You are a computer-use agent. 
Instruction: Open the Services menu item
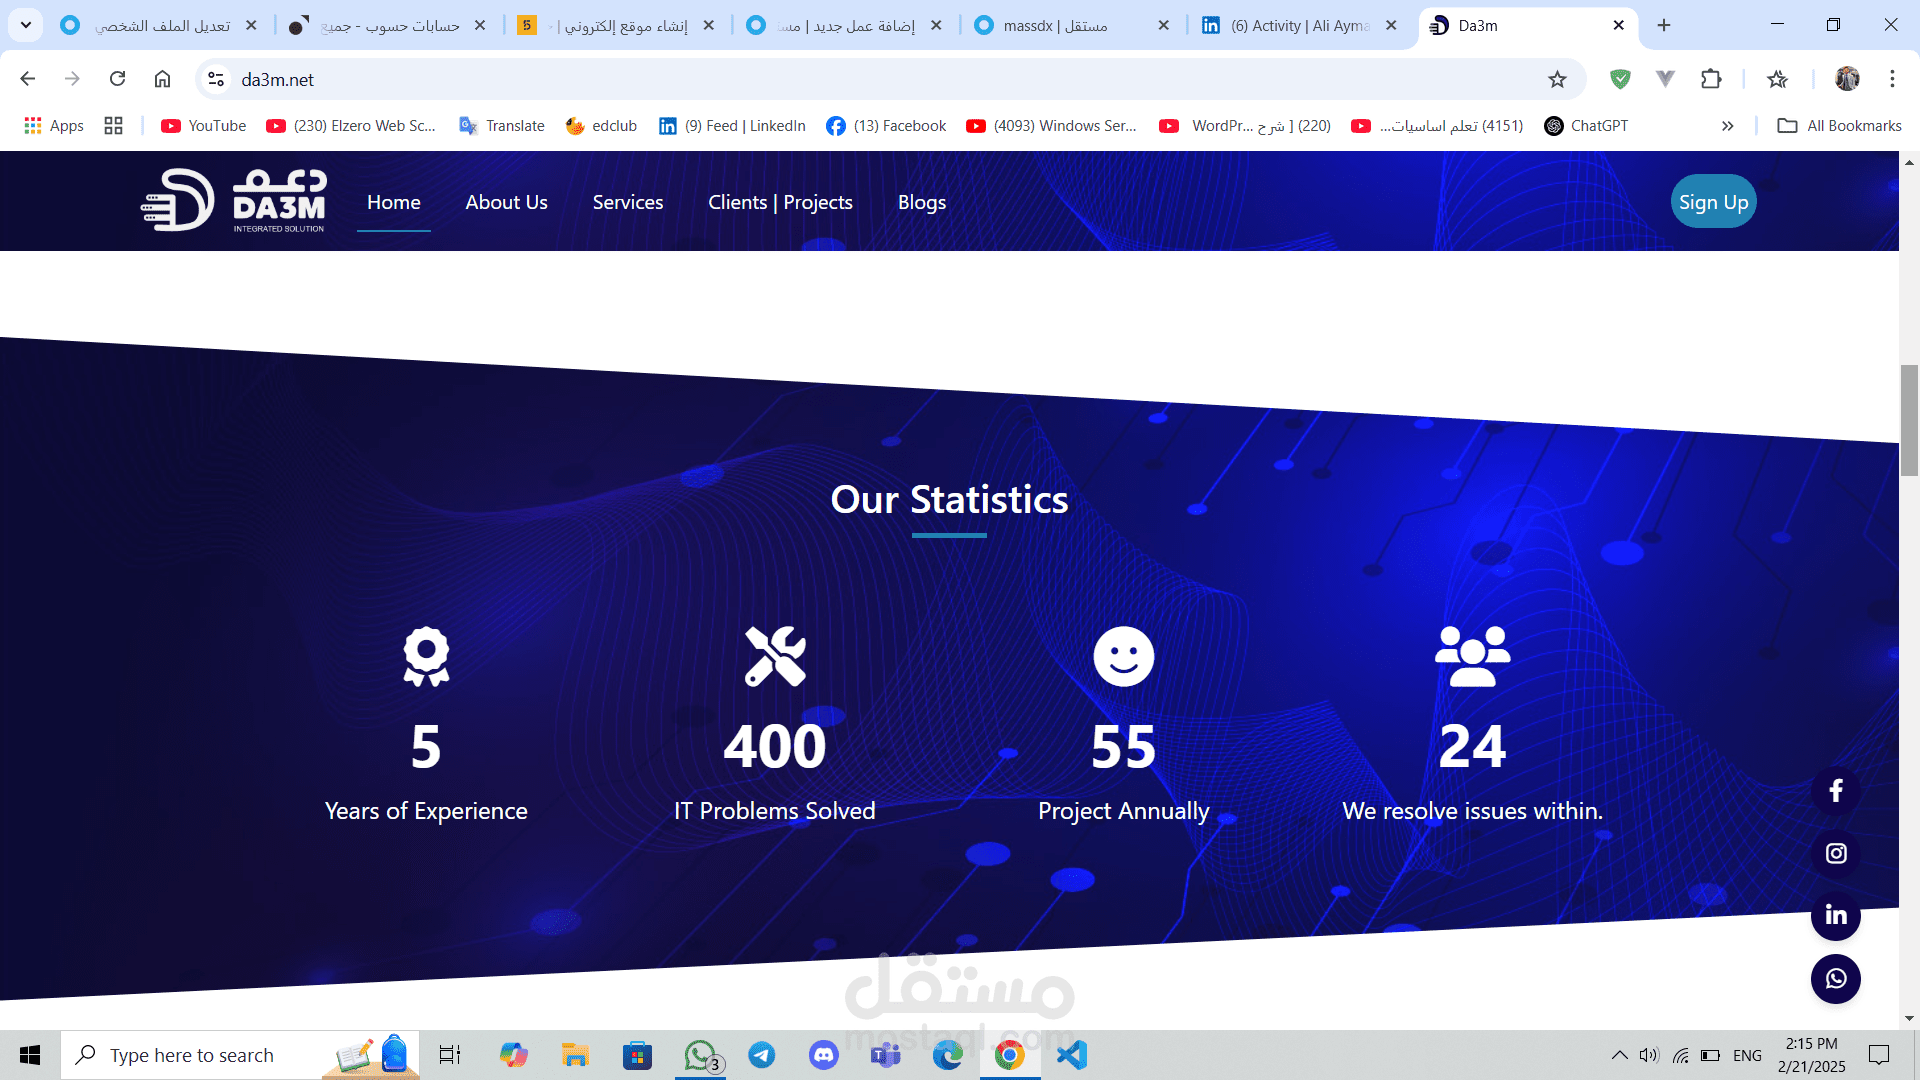627,202
